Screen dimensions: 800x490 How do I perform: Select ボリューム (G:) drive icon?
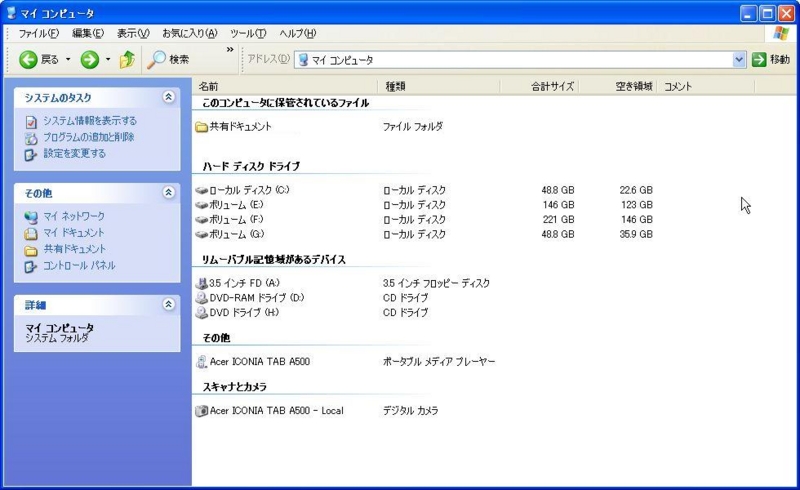[x=202, y=235]
